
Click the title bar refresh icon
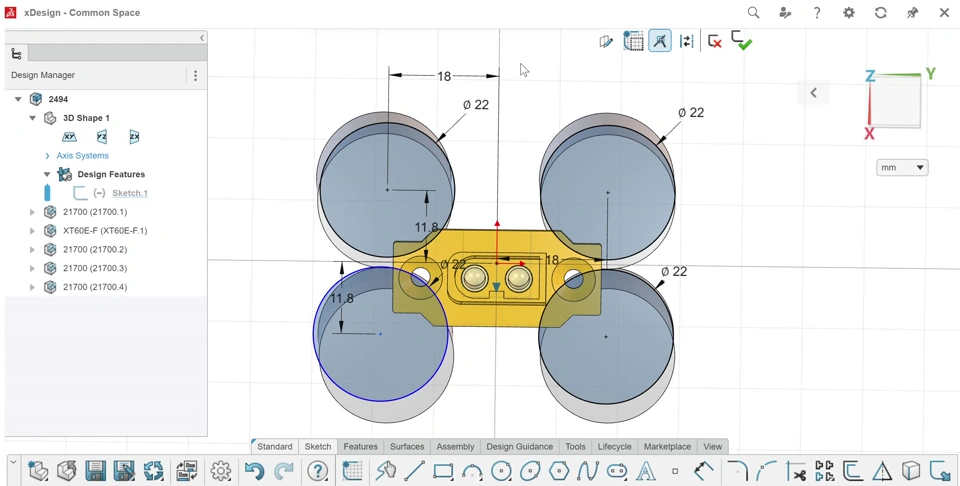[x=880, y=12]
